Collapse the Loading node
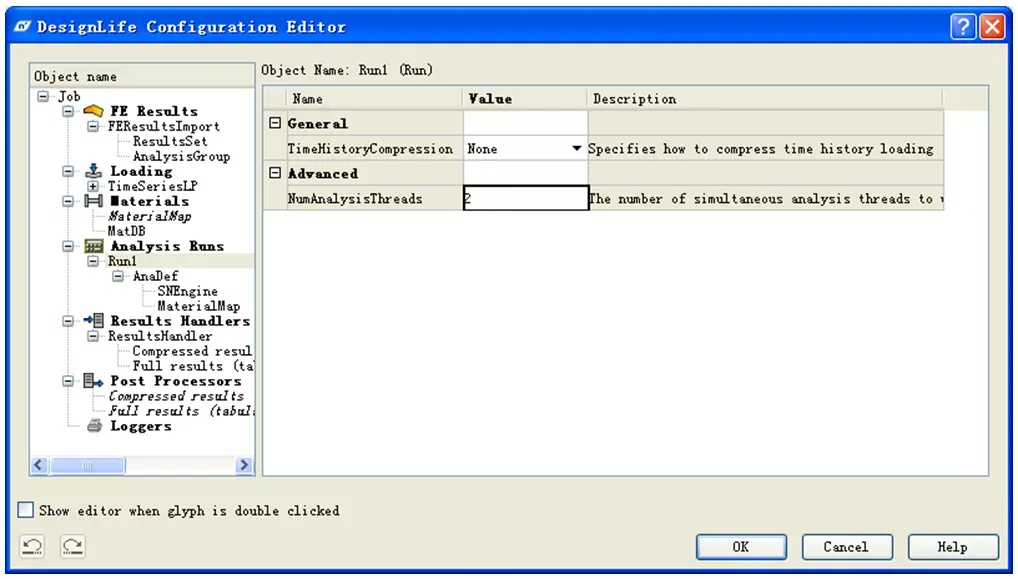The width and height of the screenshot is (1018, 579). (x=68, y=171)
